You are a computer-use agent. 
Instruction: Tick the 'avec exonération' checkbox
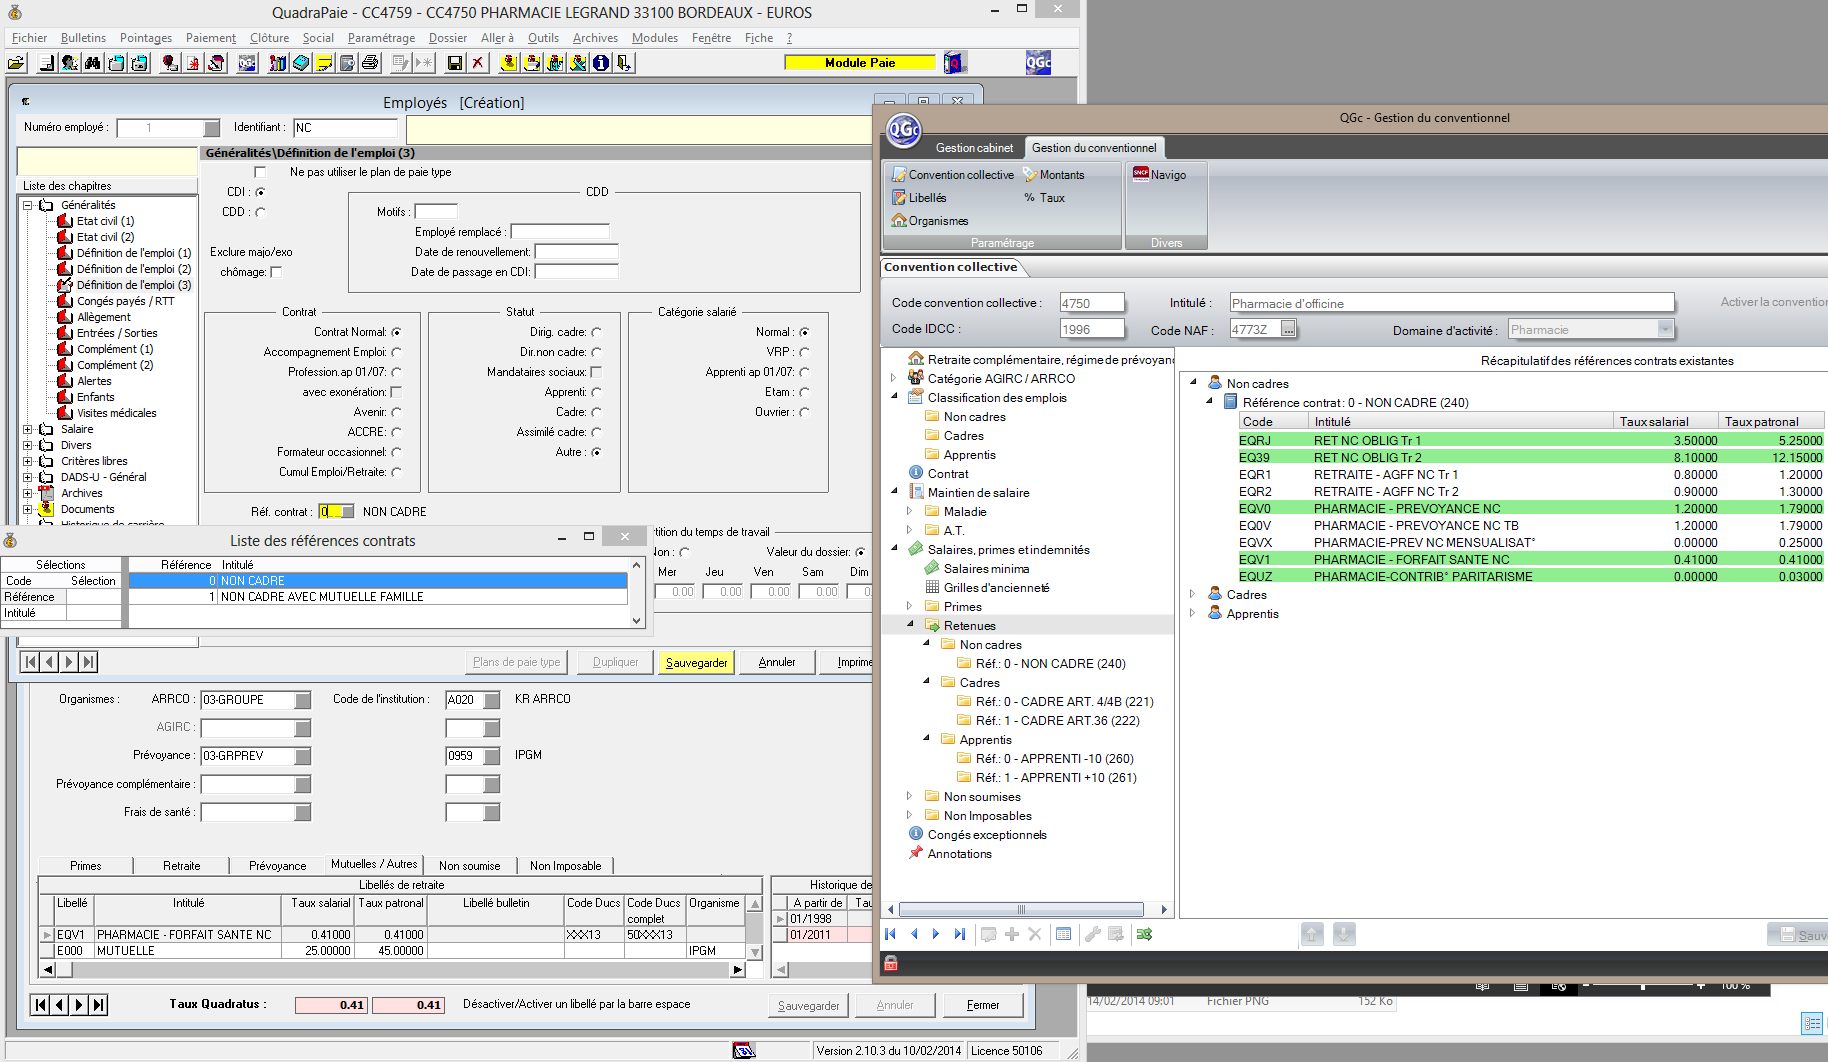pos(396,392)
